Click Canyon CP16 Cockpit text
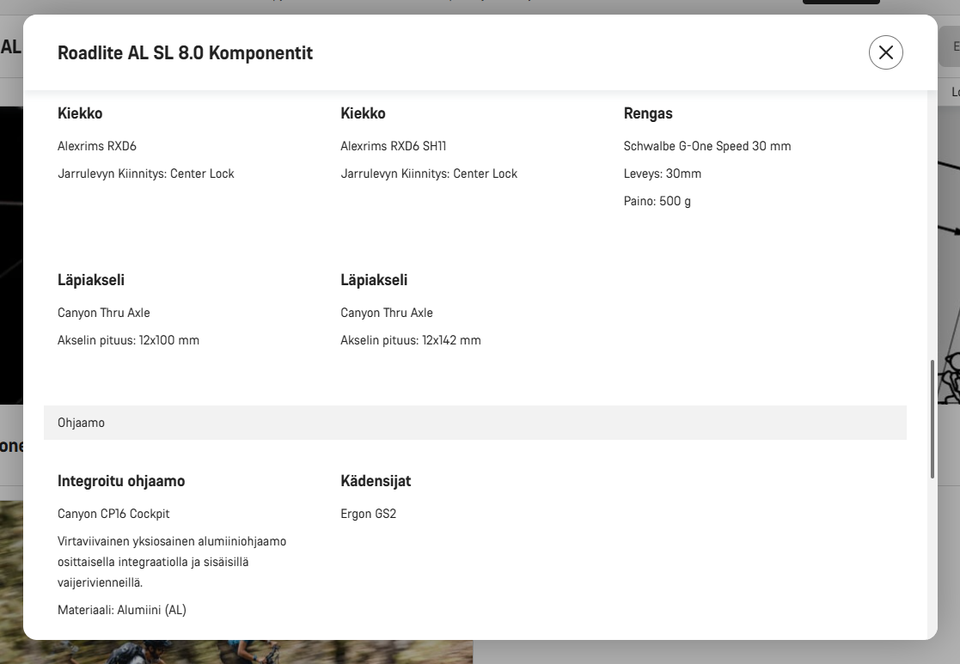The image size is (960, 664). tap(114, 514)
